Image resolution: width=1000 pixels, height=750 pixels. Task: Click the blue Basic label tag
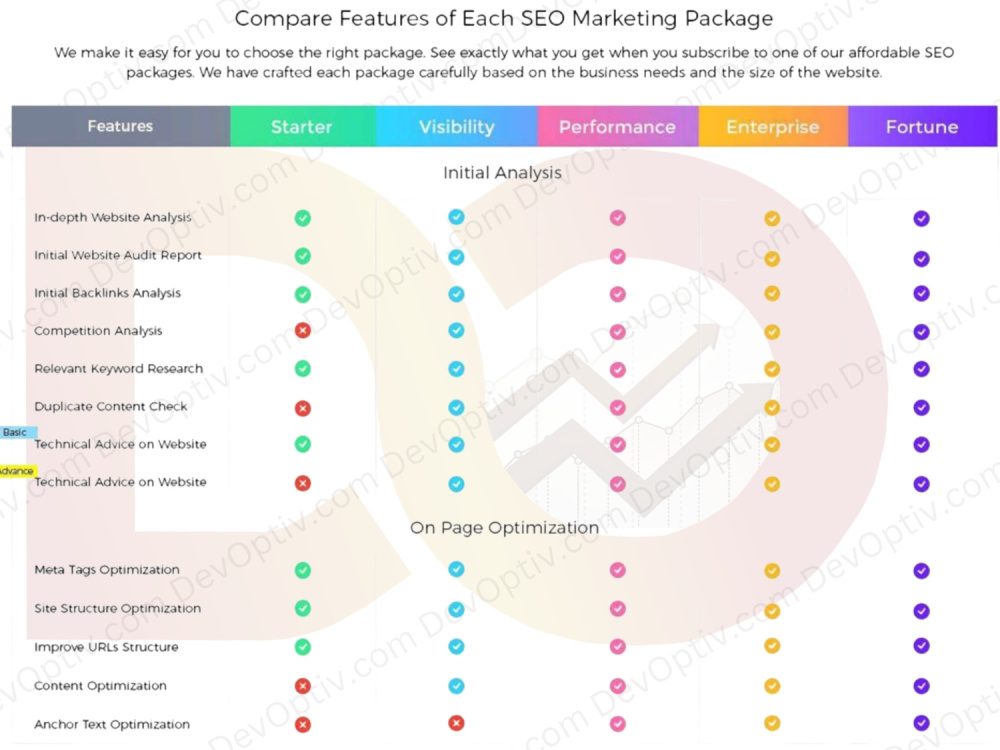point(18,432)
